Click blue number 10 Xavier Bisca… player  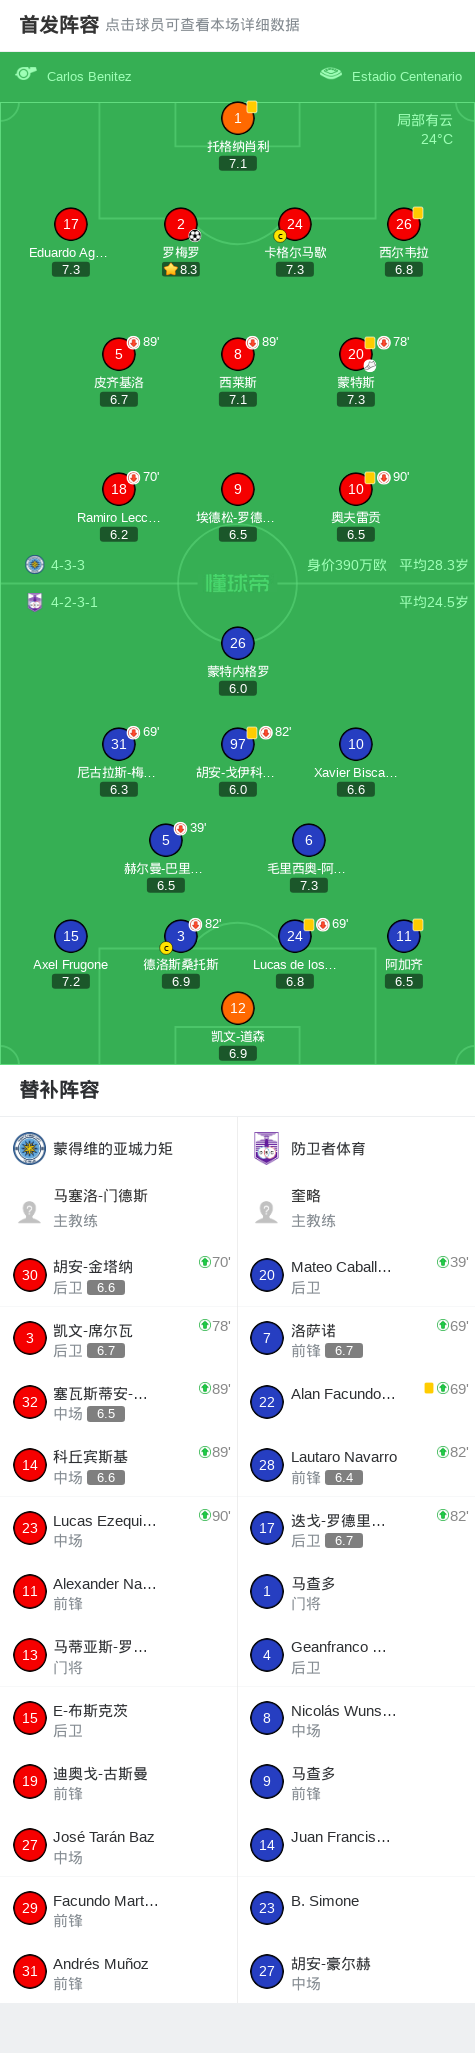[356, 744]
